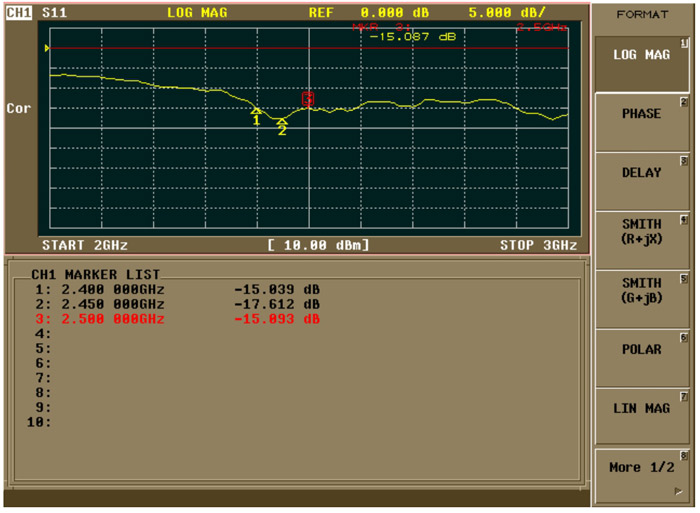Switch to SMITH (G+jB) format
The image size is (700, 513).
(x=642, y=299)
